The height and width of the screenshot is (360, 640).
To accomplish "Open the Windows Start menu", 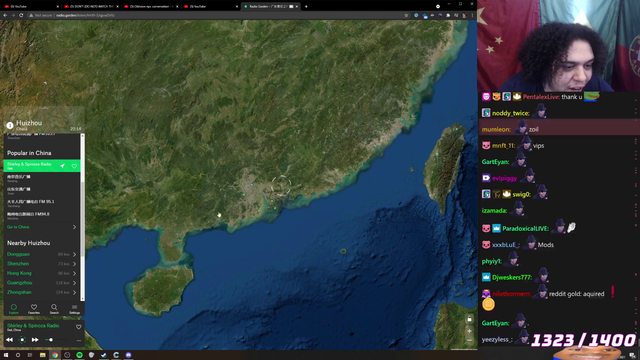I will click(6, 355).
